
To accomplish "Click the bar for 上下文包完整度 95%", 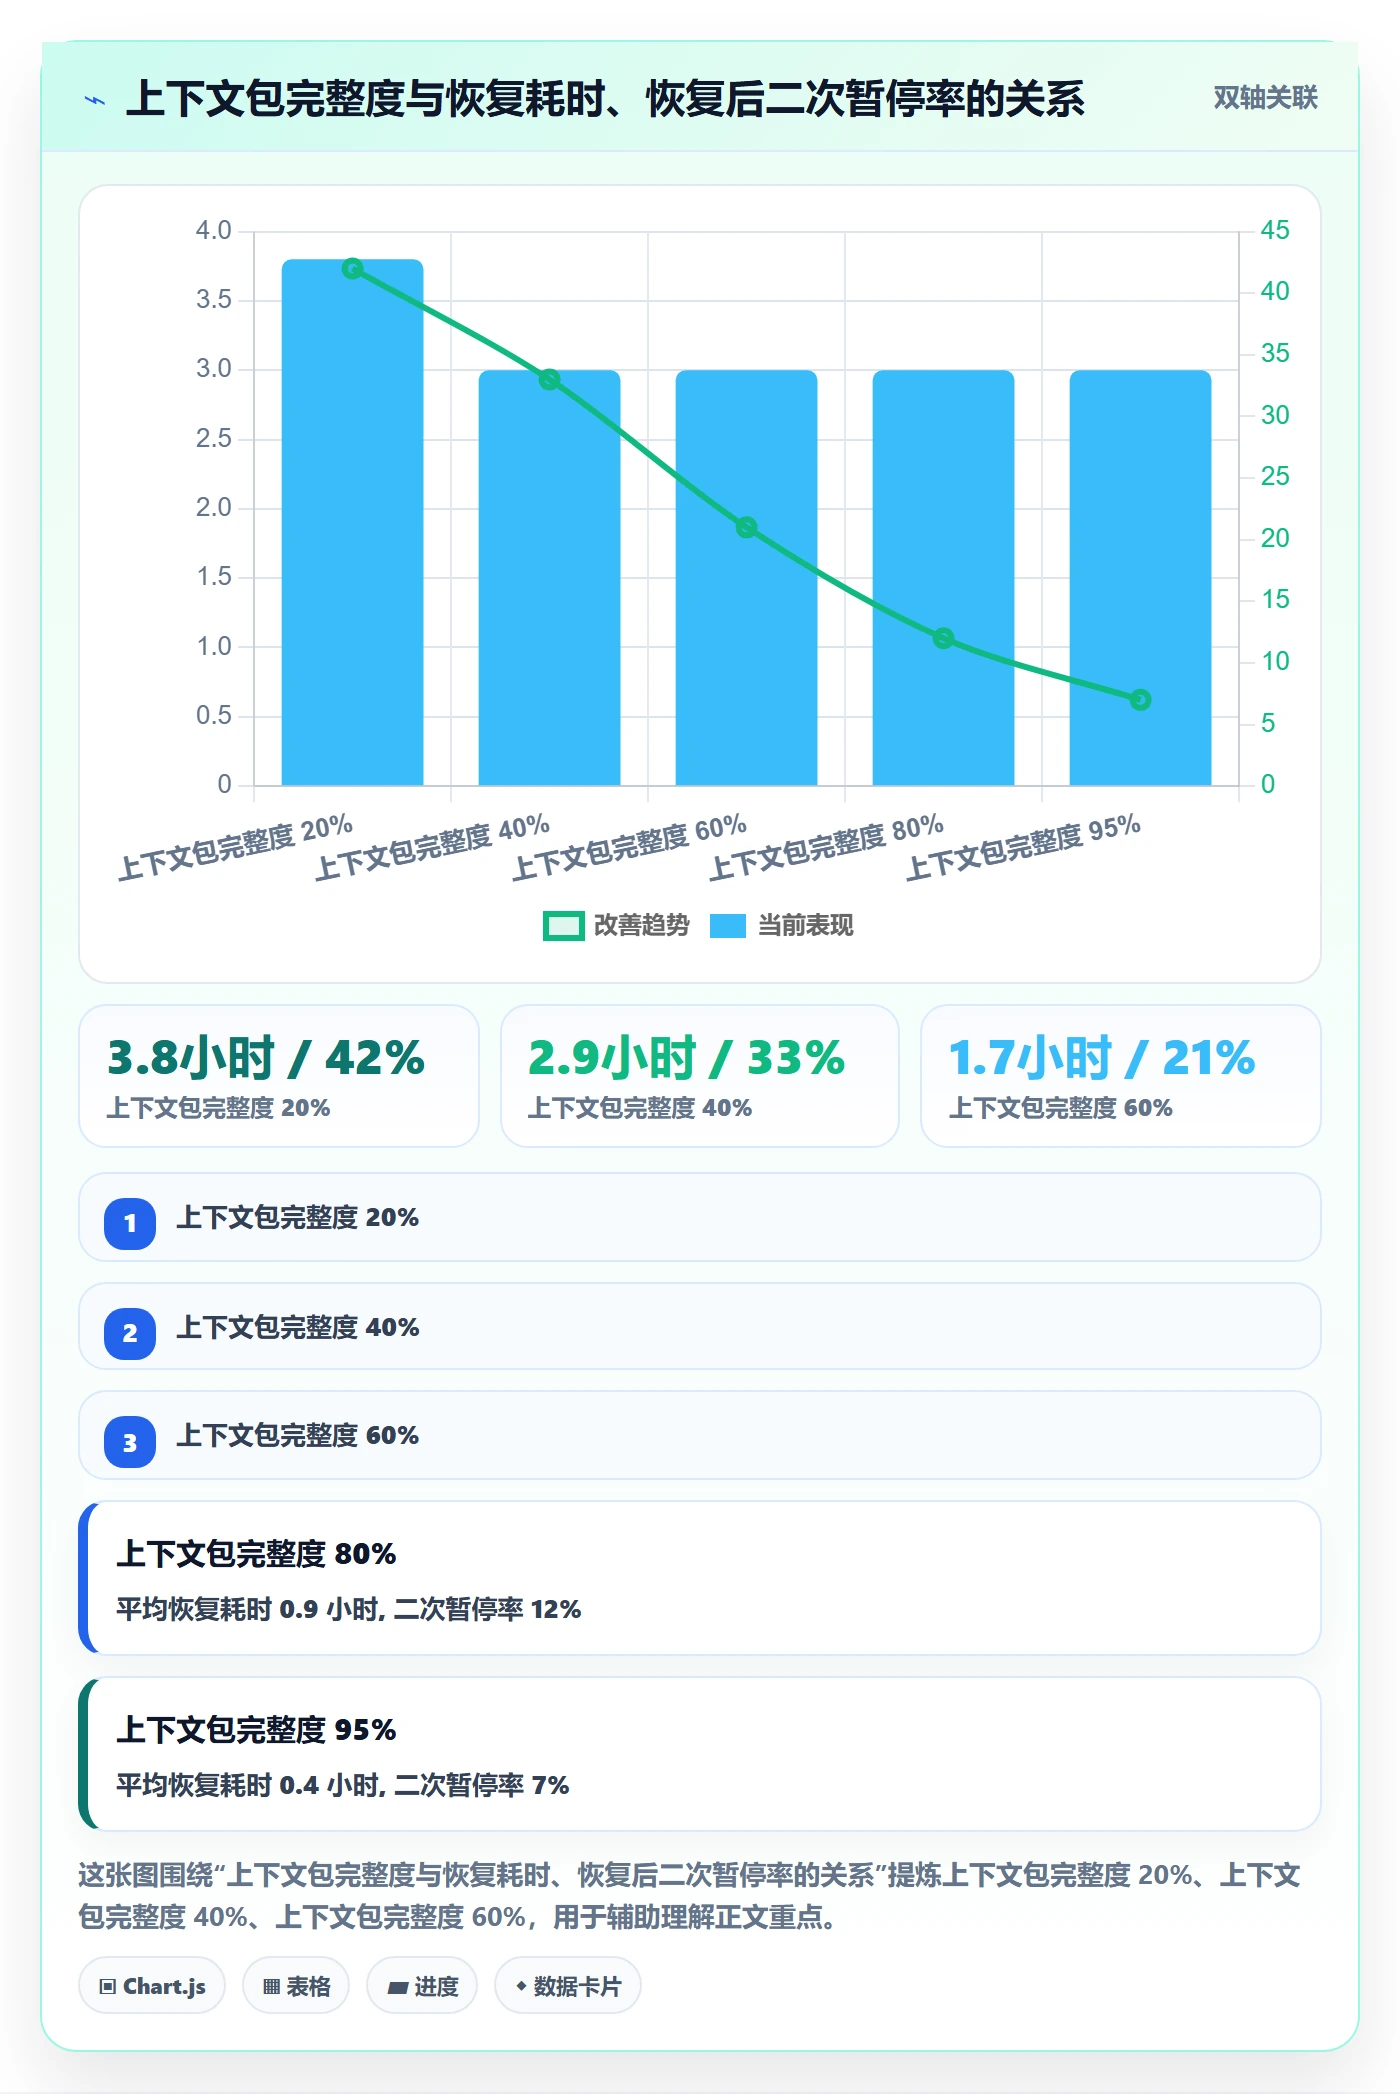I will pyautogui.click(x=1140, y=578).
